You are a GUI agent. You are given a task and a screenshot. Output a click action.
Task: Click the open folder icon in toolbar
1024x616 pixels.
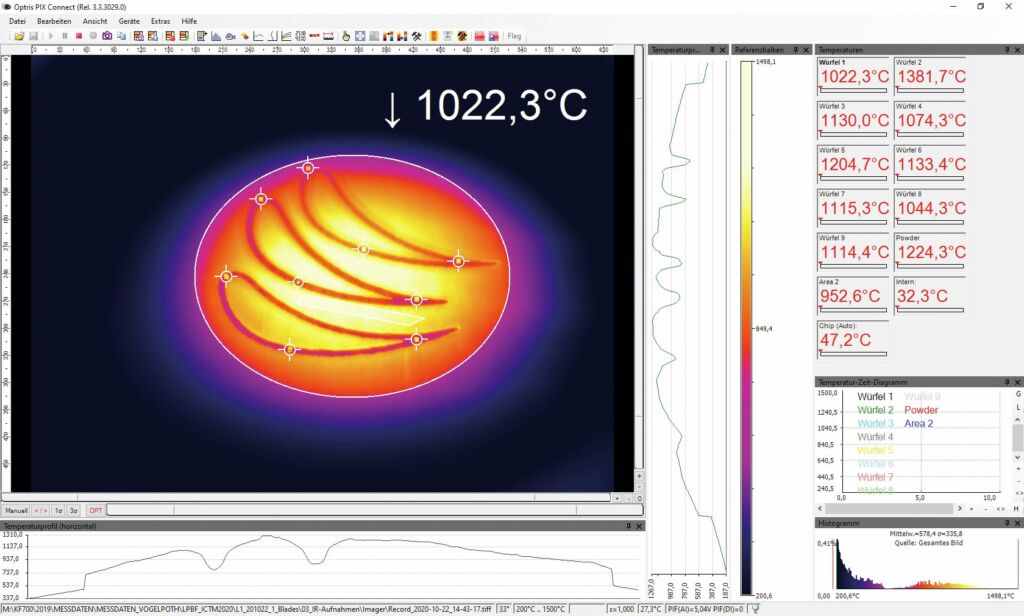point(19,36)
